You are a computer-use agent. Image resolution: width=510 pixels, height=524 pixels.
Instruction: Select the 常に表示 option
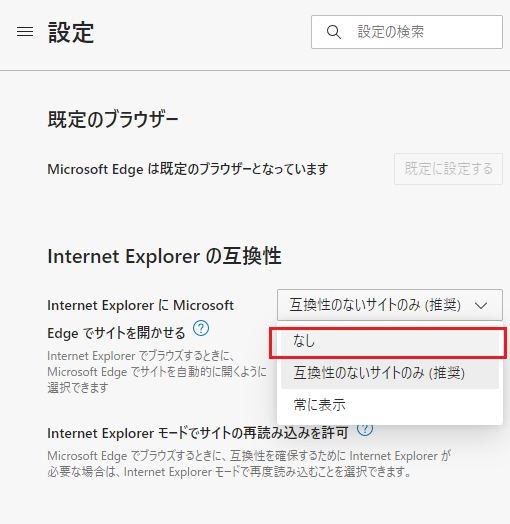390,405
